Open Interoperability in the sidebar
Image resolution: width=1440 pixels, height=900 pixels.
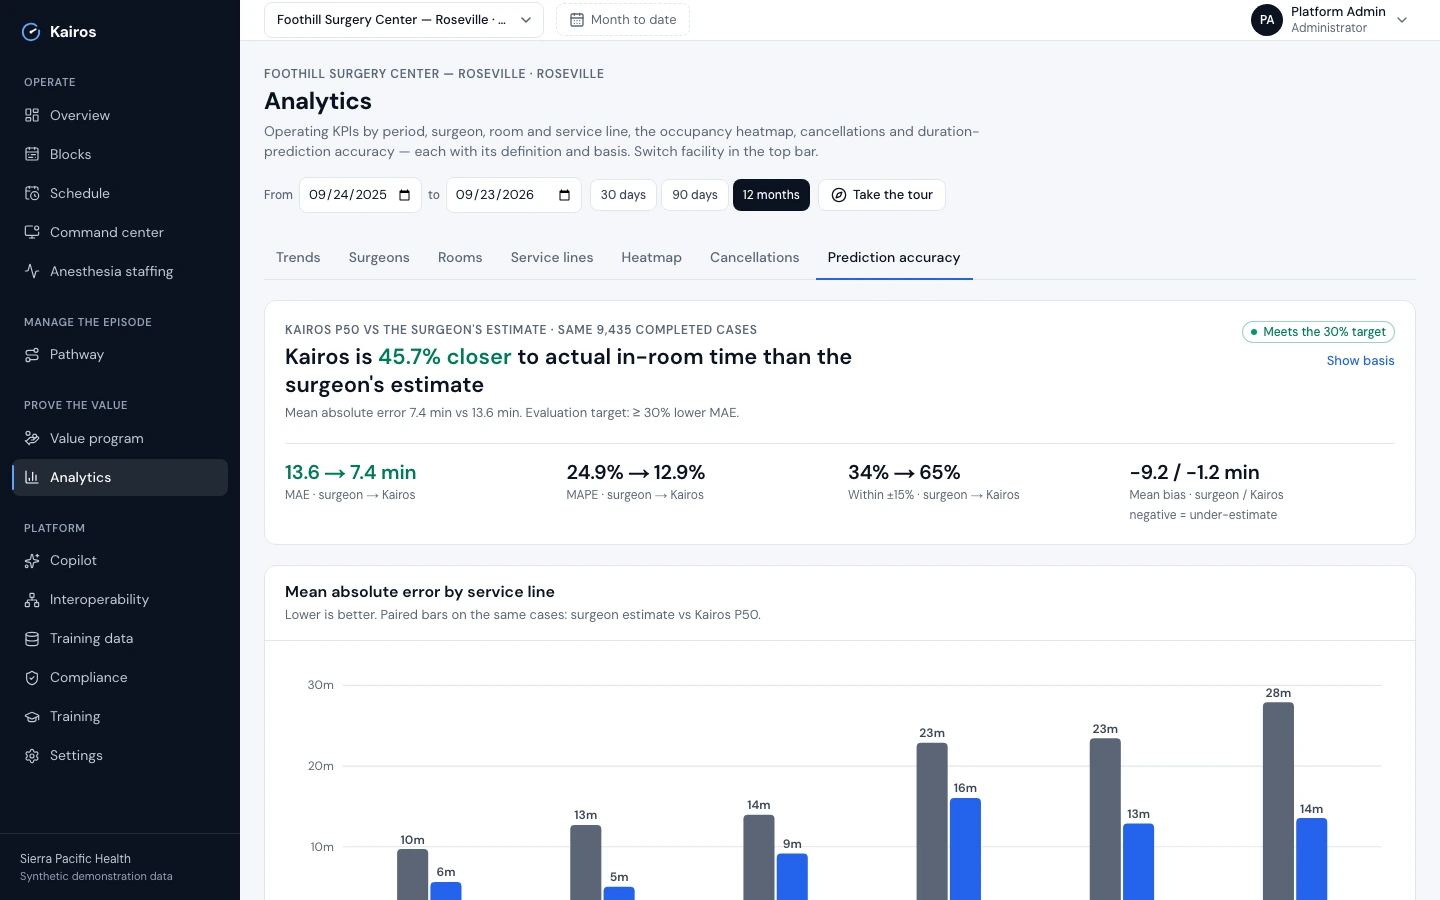[120, 599]
